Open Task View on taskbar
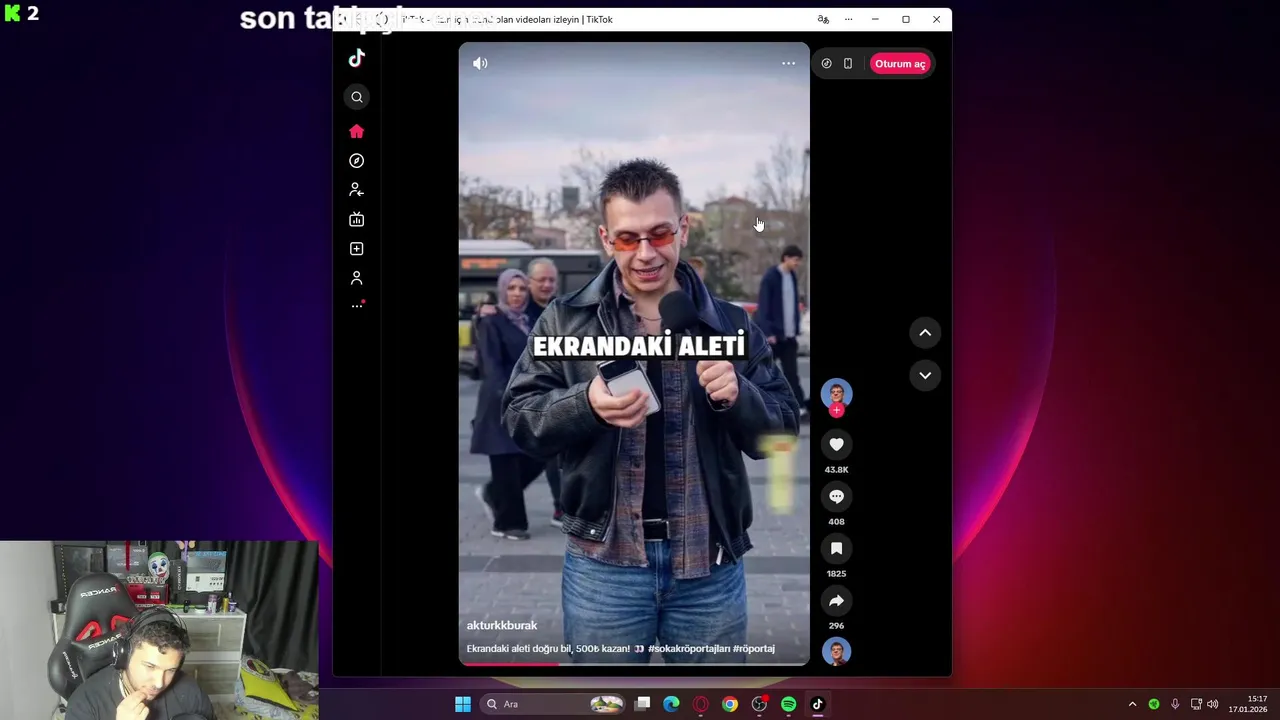This screenshot has height=720, width=1280. point(643,704)
